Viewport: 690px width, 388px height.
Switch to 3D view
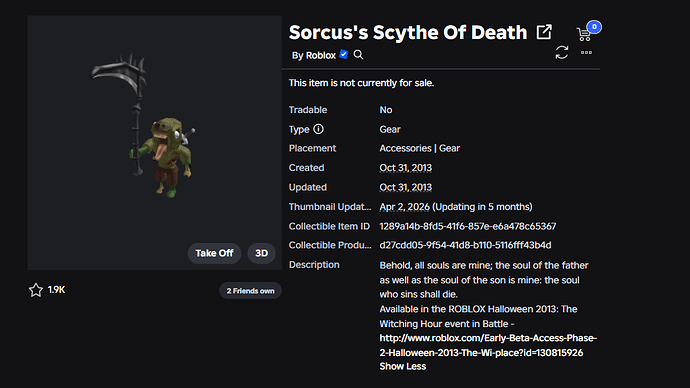coord(261,253)
